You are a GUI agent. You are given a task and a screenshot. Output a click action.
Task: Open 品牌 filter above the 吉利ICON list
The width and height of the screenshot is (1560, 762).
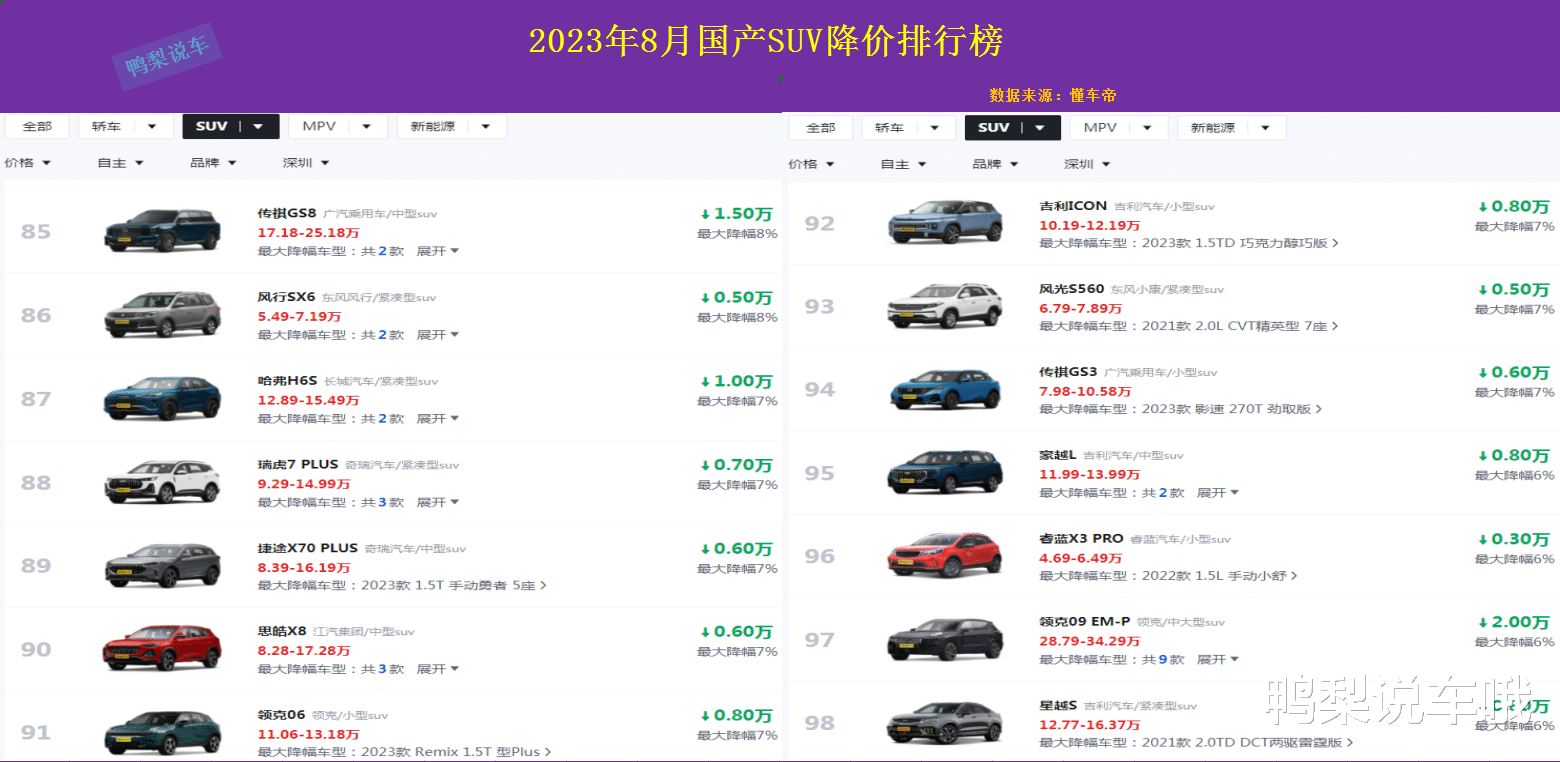(x=996, y=164)
